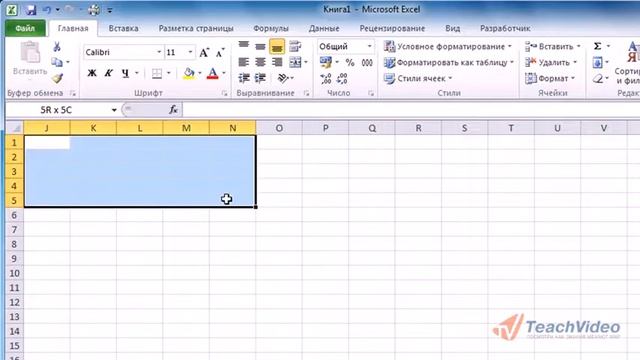The height and width of the screenshot is (360, 640).
Task: Open the fill color dropdown arrow
Action: click(200, 73)
